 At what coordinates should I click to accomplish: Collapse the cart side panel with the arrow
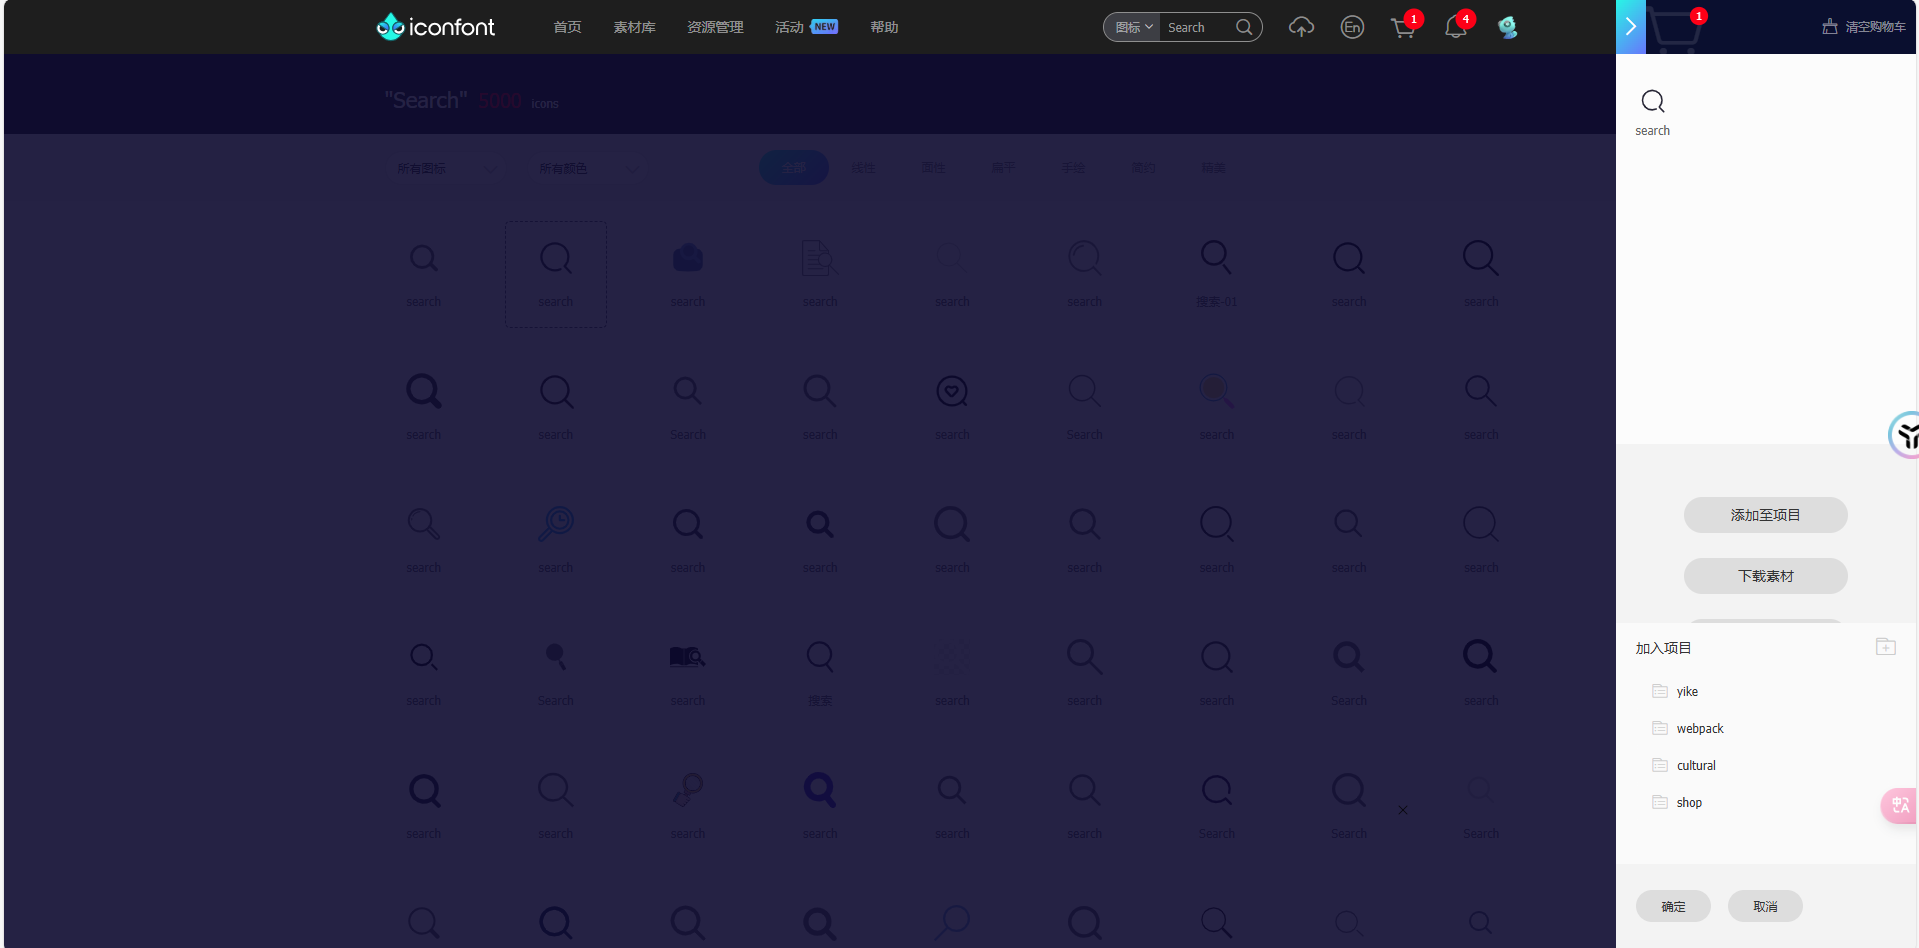click(x=1630, y=27)
